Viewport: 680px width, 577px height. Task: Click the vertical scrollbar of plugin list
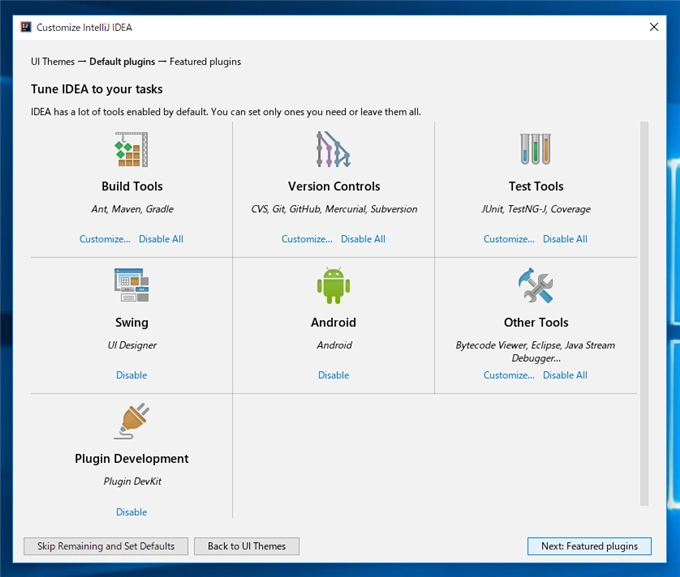click(644, 314)
